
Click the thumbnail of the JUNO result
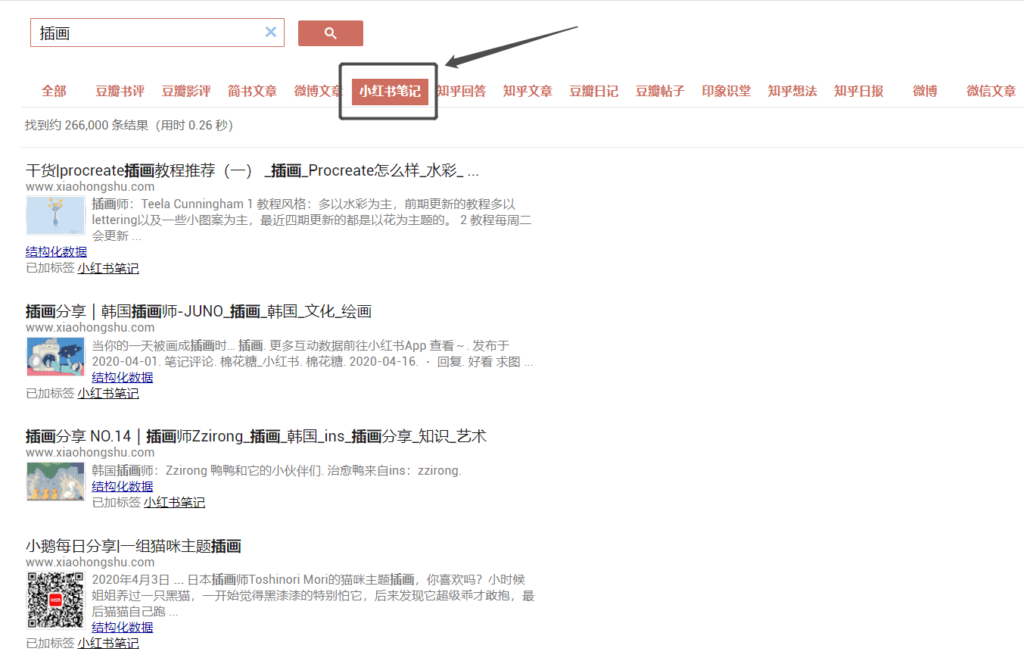coord(56,357)
